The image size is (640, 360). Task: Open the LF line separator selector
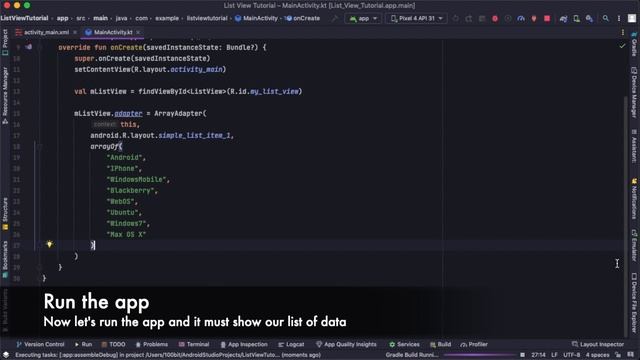coord(554,355)
